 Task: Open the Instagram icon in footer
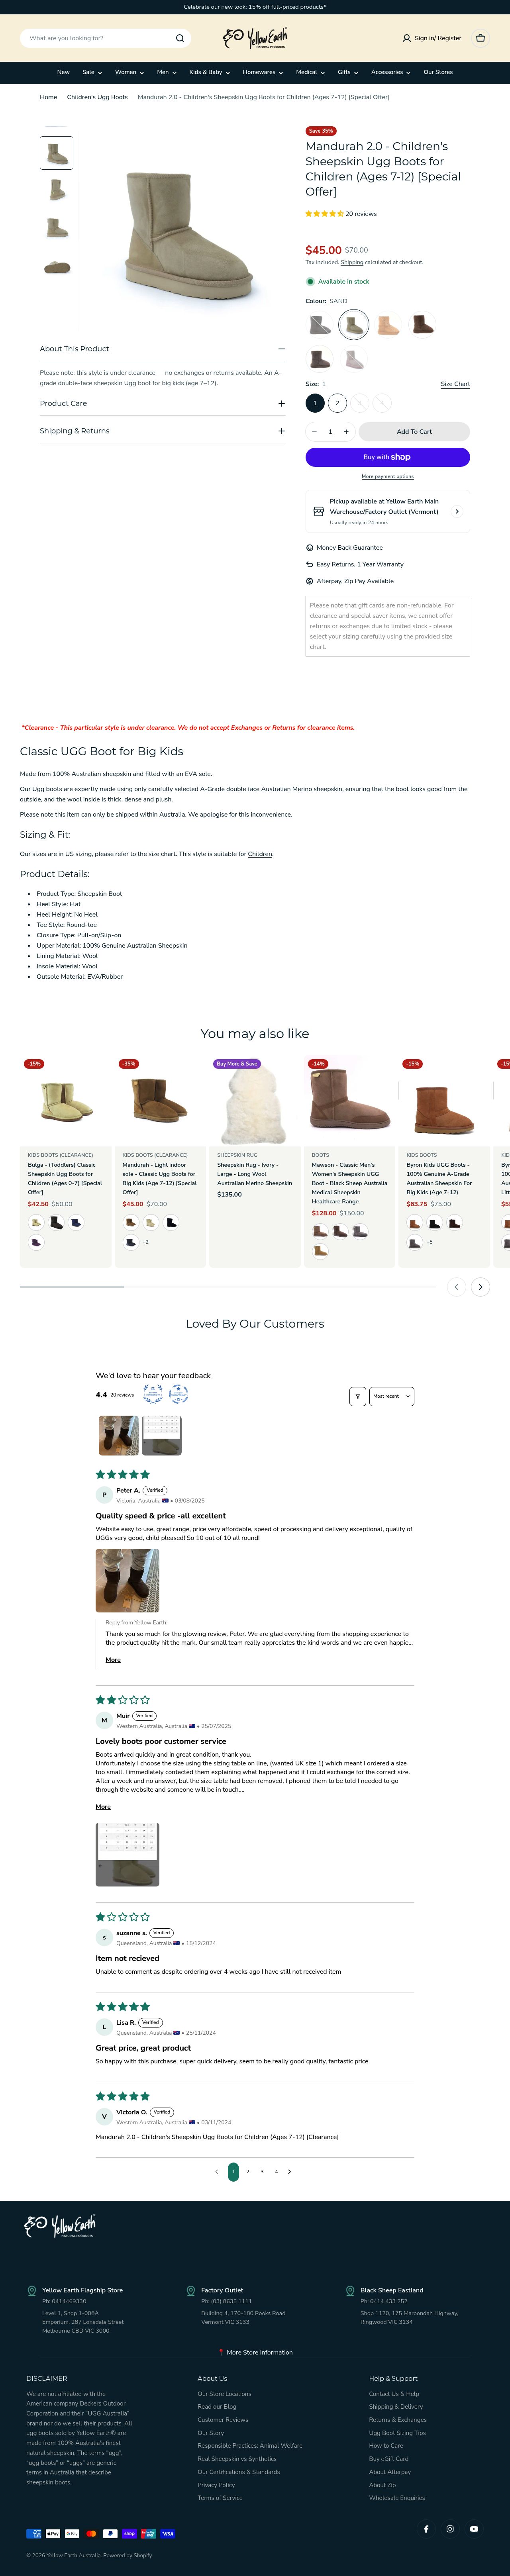tap(450, 2529)
